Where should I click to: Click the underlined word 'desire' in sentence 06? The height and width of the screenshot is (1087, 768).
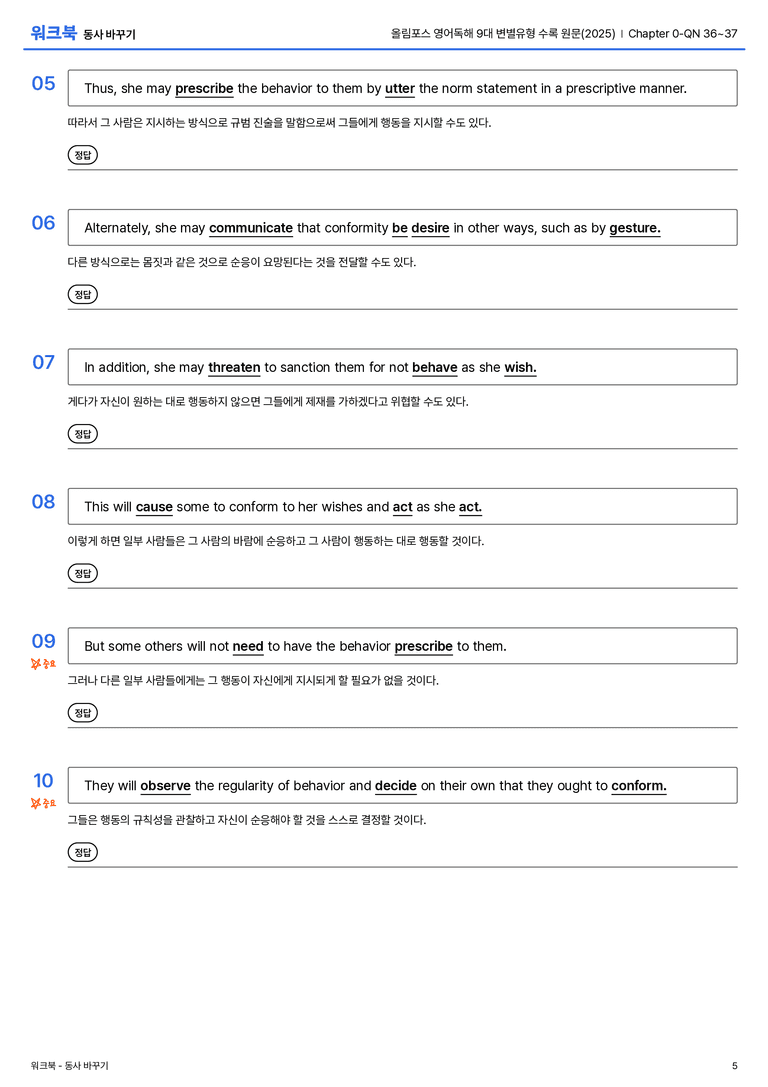(430, 228)
